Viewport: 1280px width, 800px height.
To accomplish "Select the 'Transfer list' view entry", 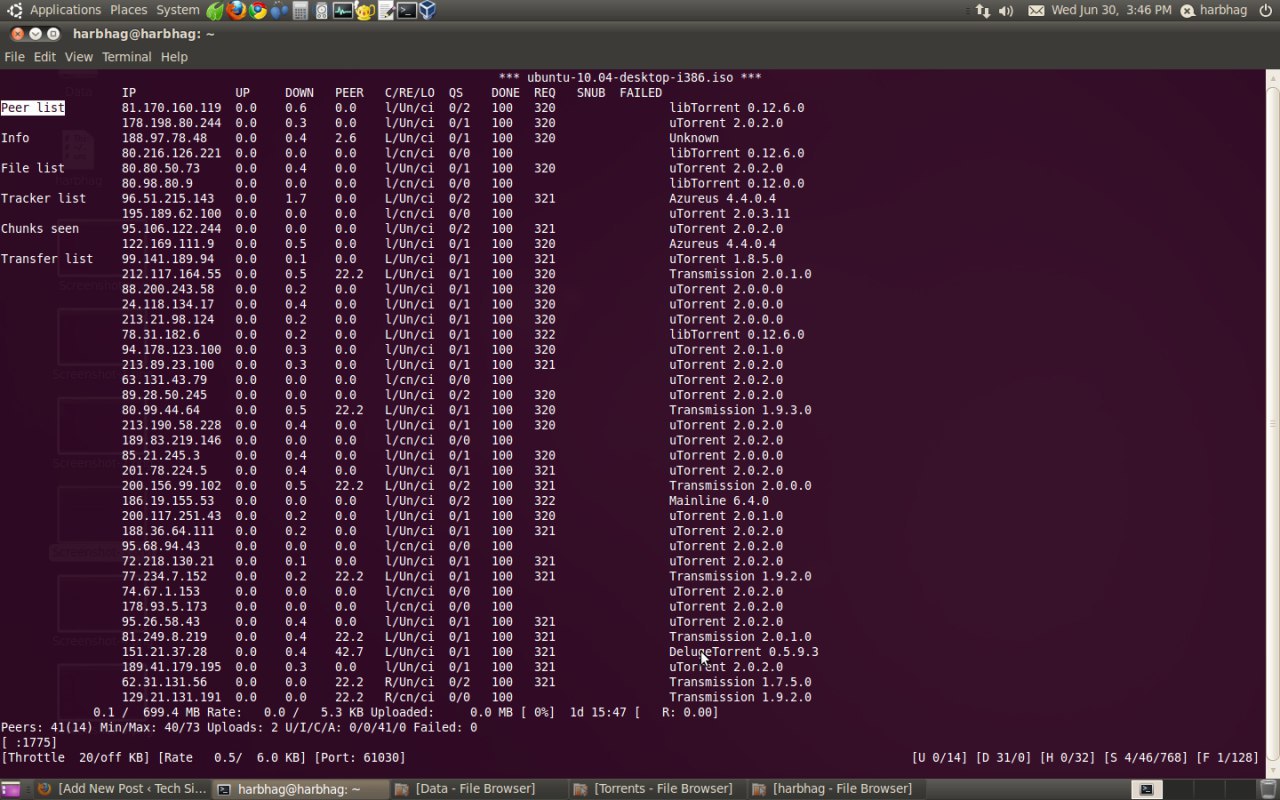I will (47, 258).
